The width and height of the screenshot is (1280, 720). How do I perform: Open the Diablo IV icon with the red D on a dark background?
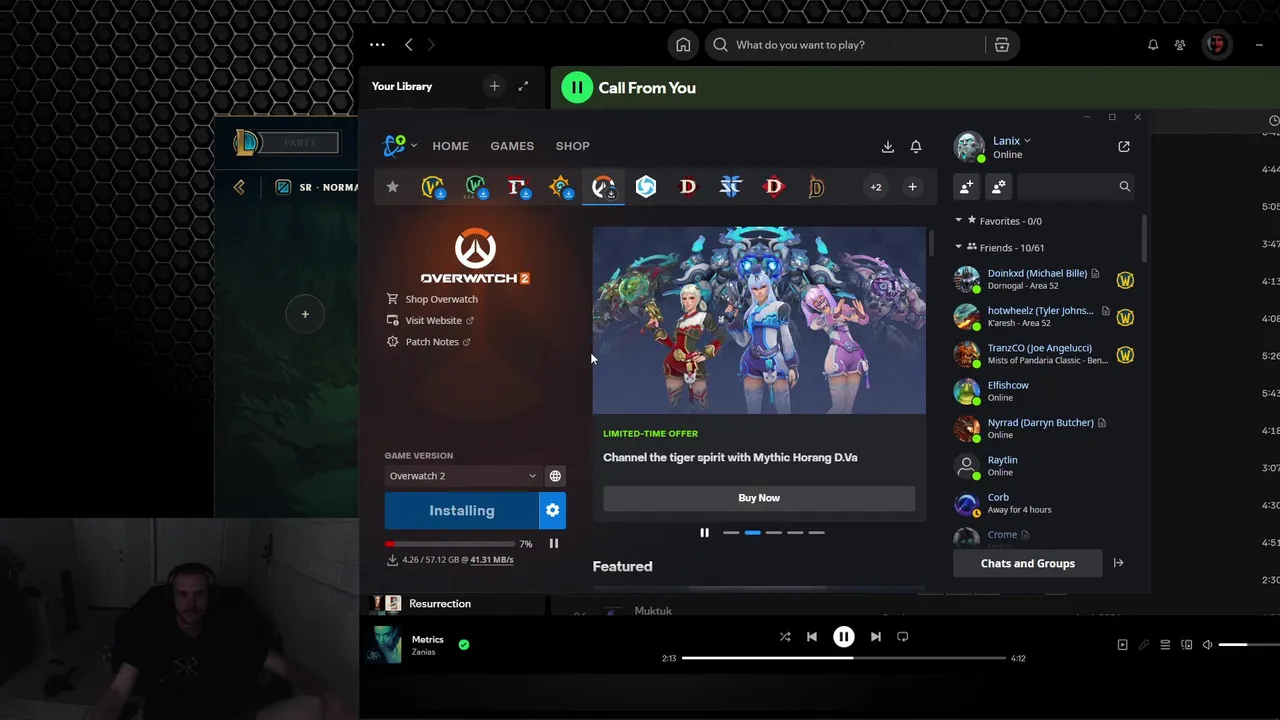click(x=688, y=187)
